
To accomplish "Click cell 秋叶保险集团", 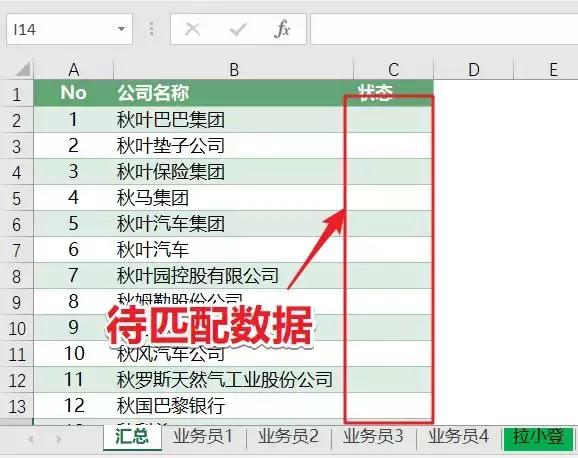I will (234, 172).
